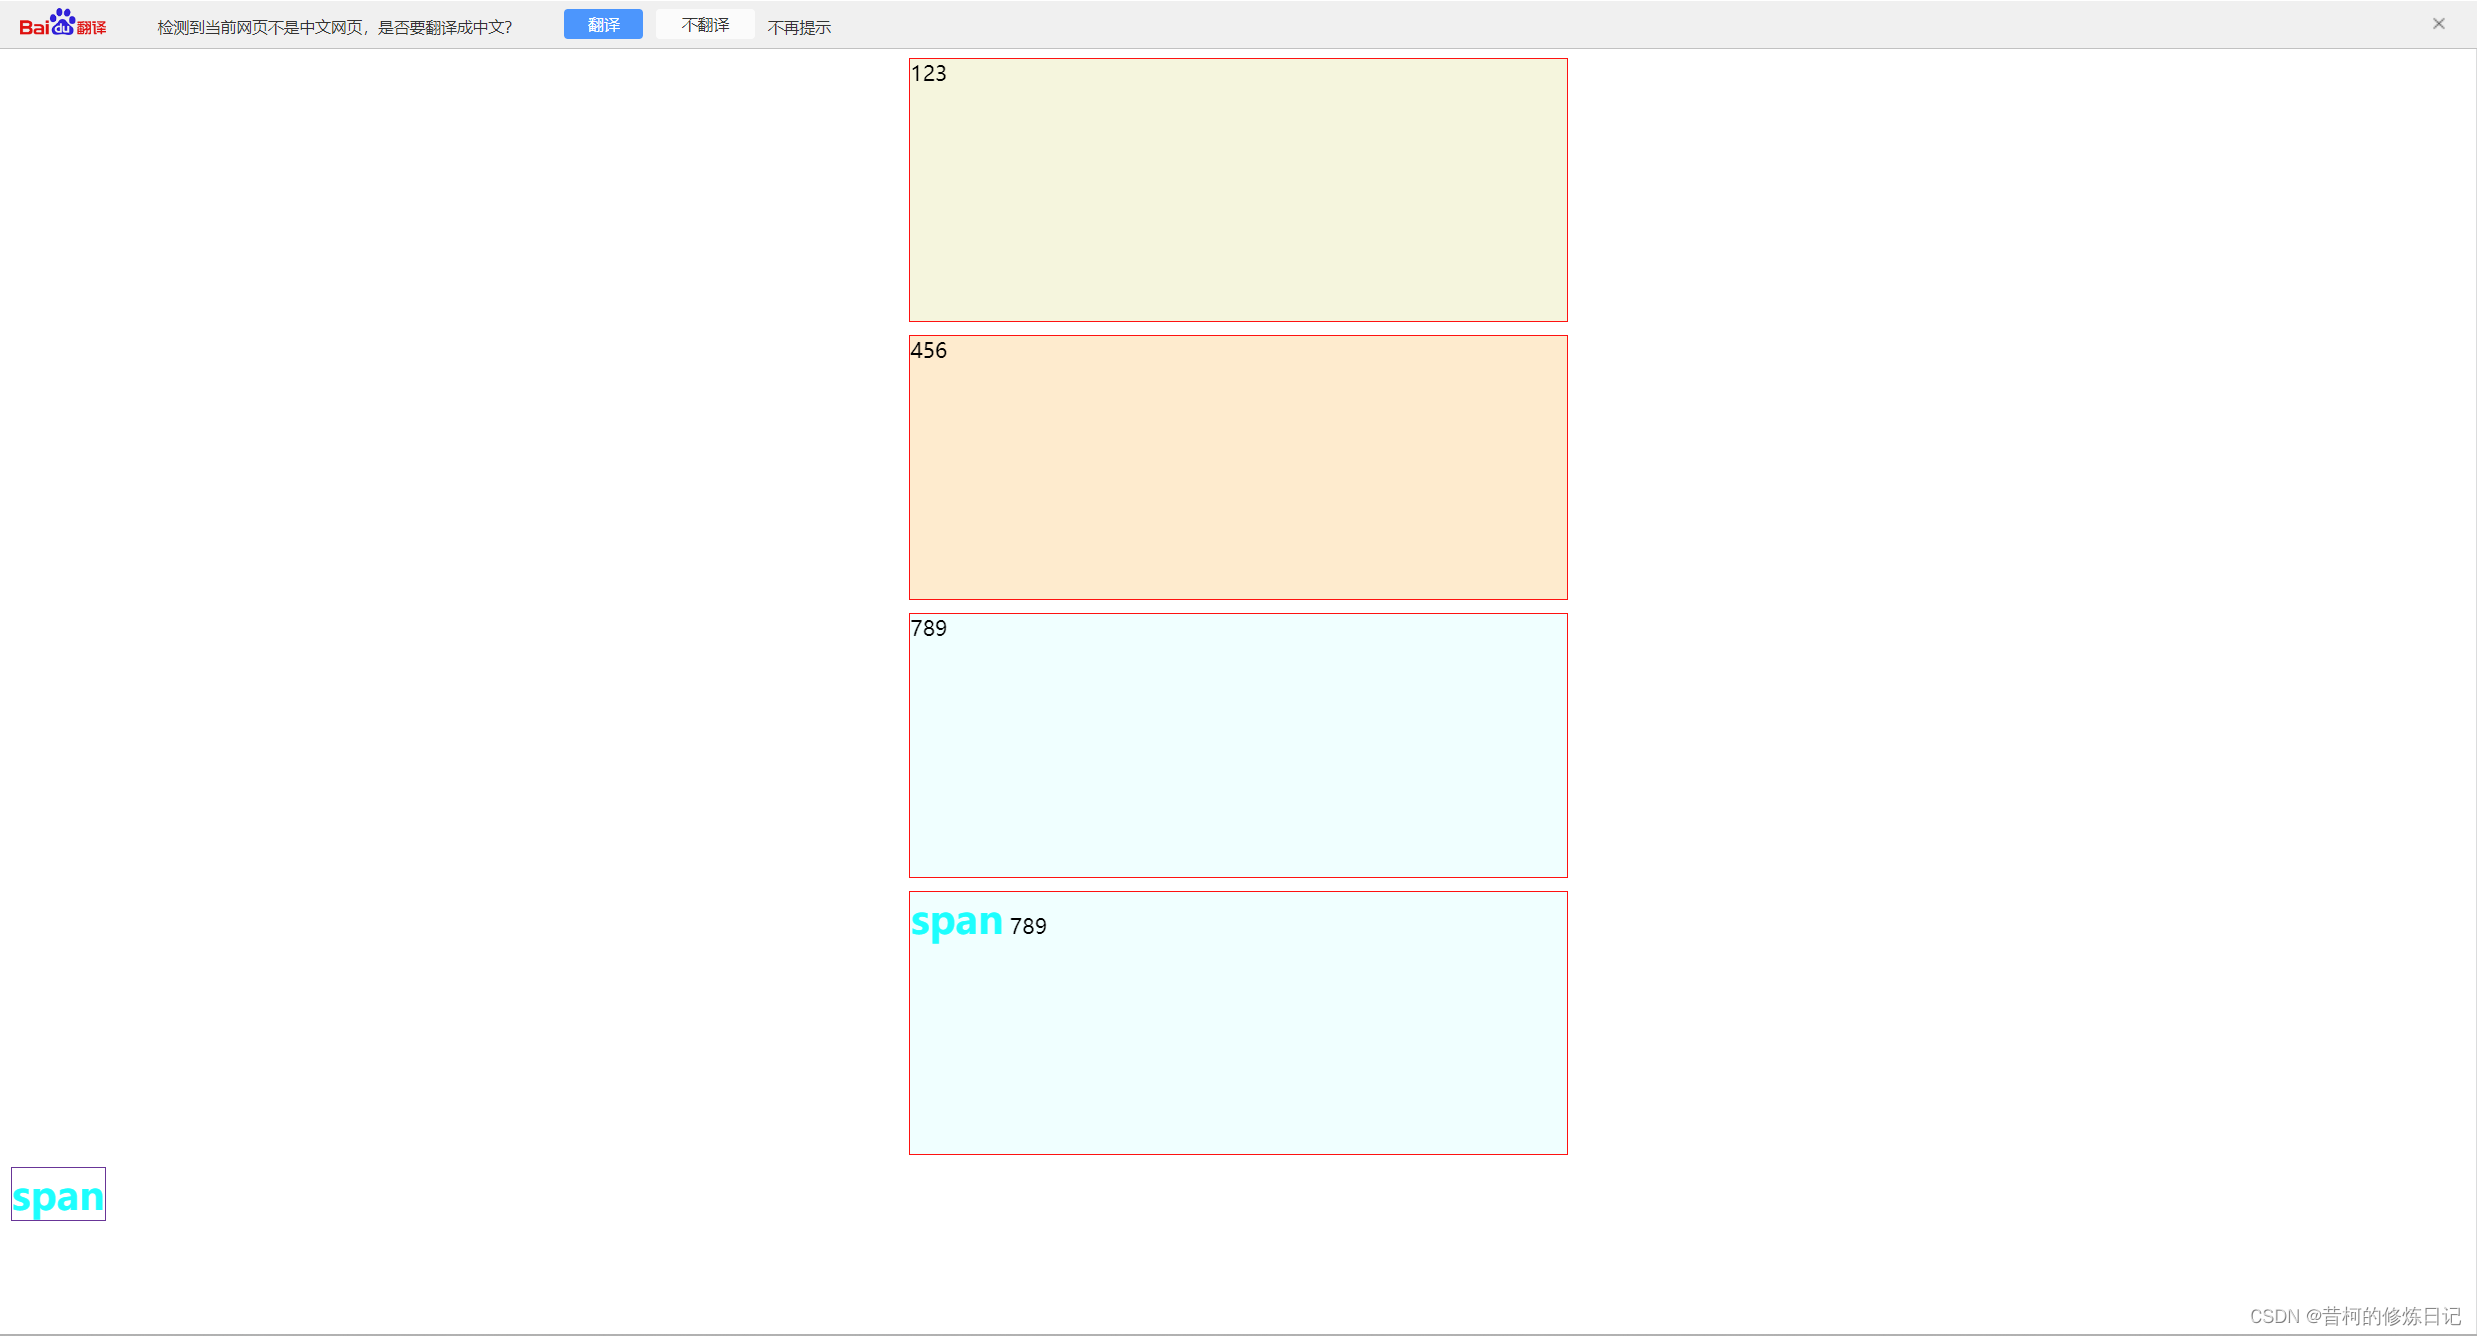This screenshot has height=1336, width=2477.
Task: Click the 不翻译 don't translate button
Action: [705, 25]
